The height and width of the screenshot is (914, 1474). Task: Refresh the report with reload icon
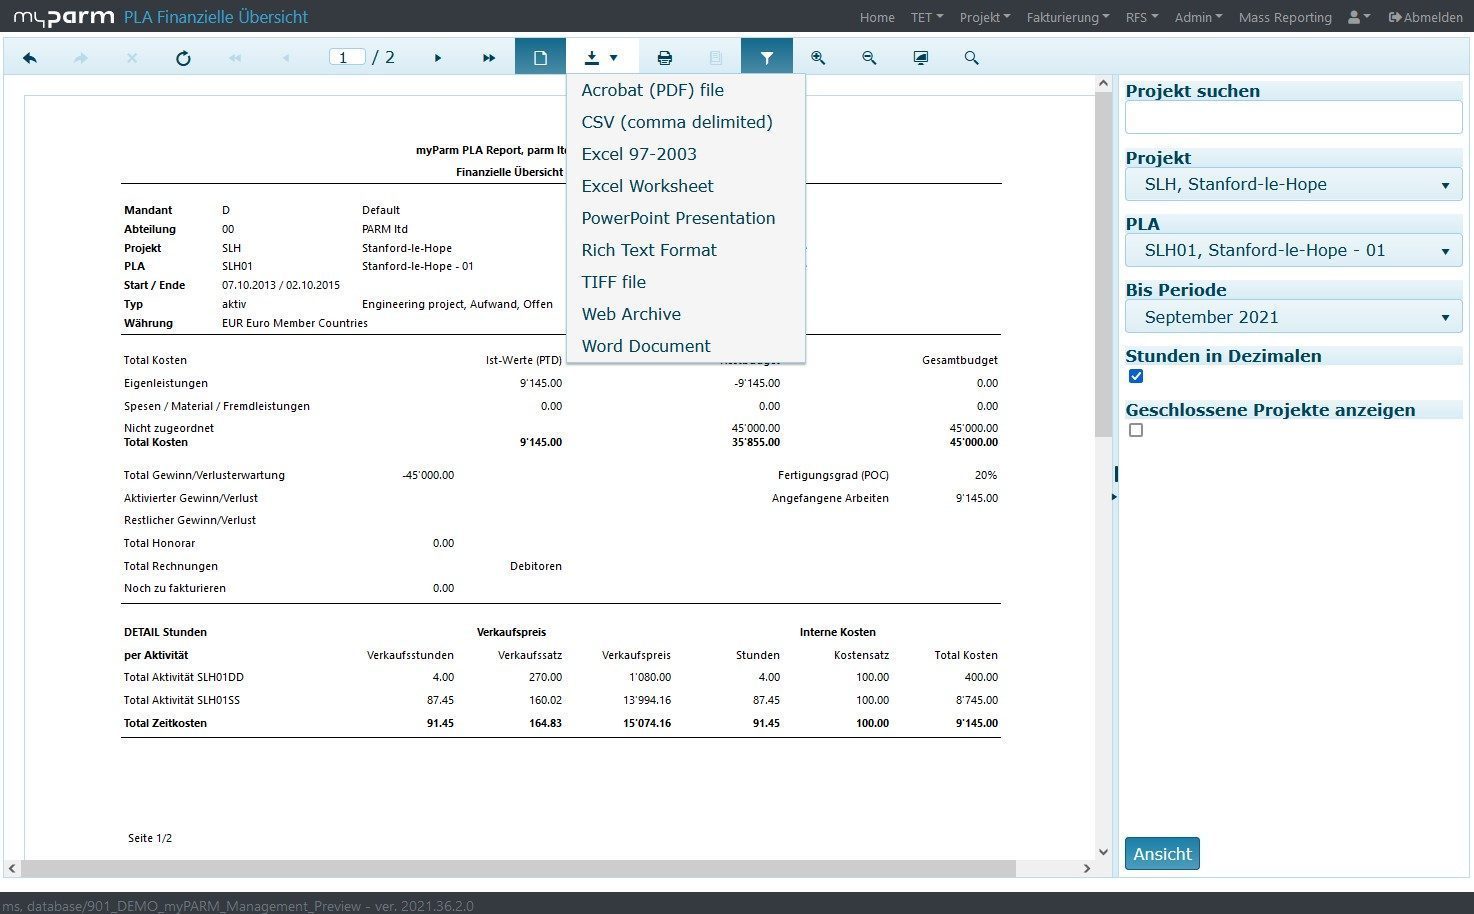coord(183,58)
